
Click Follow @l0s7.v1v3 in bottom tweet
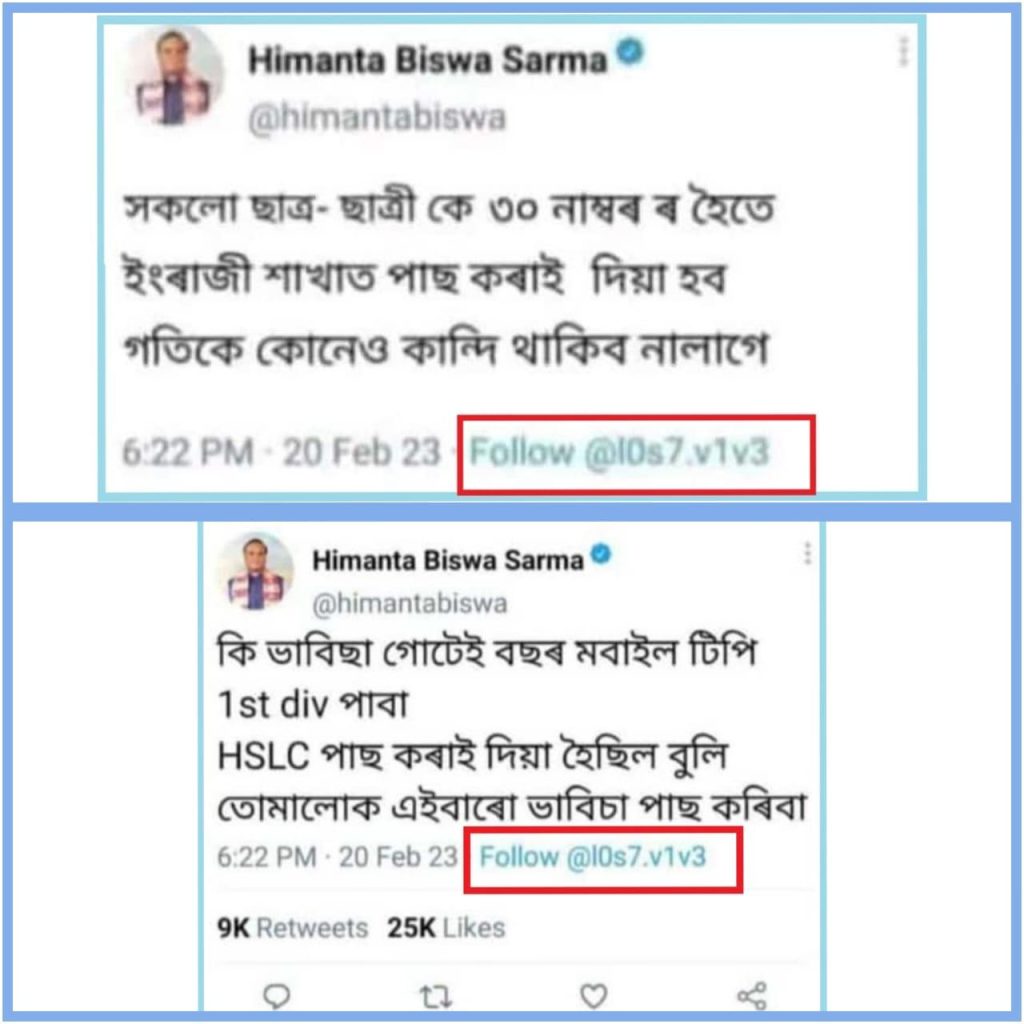pos(592,856)
